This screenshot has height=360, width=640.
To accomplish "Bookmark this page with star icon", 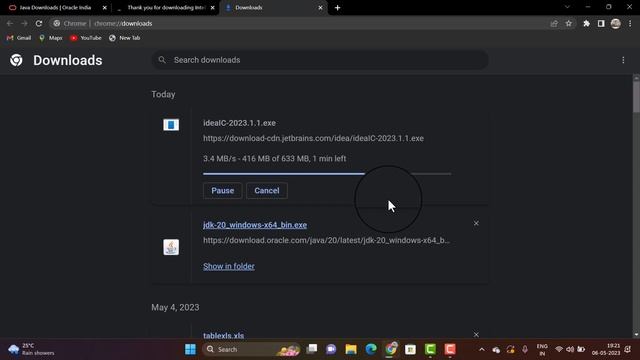I will [x=569, y=24].
